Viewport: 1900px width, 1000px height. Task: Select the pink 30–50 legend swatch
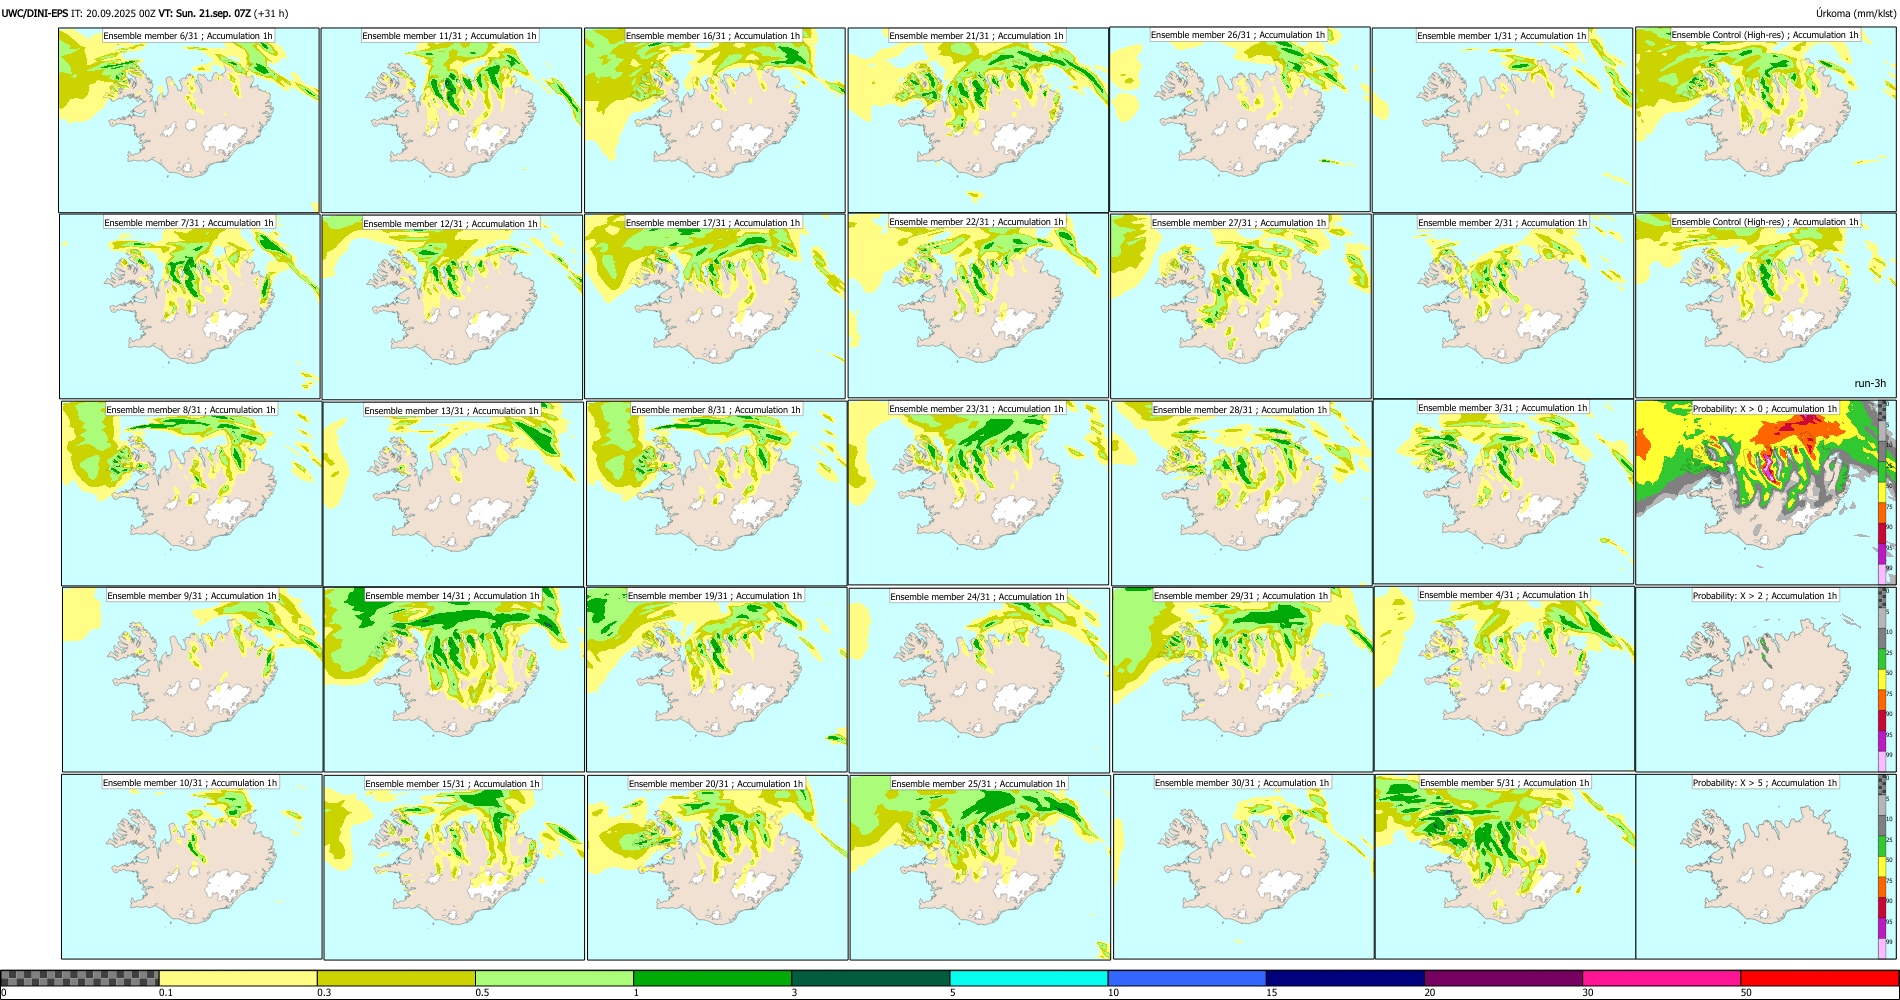click(1661, 978)
